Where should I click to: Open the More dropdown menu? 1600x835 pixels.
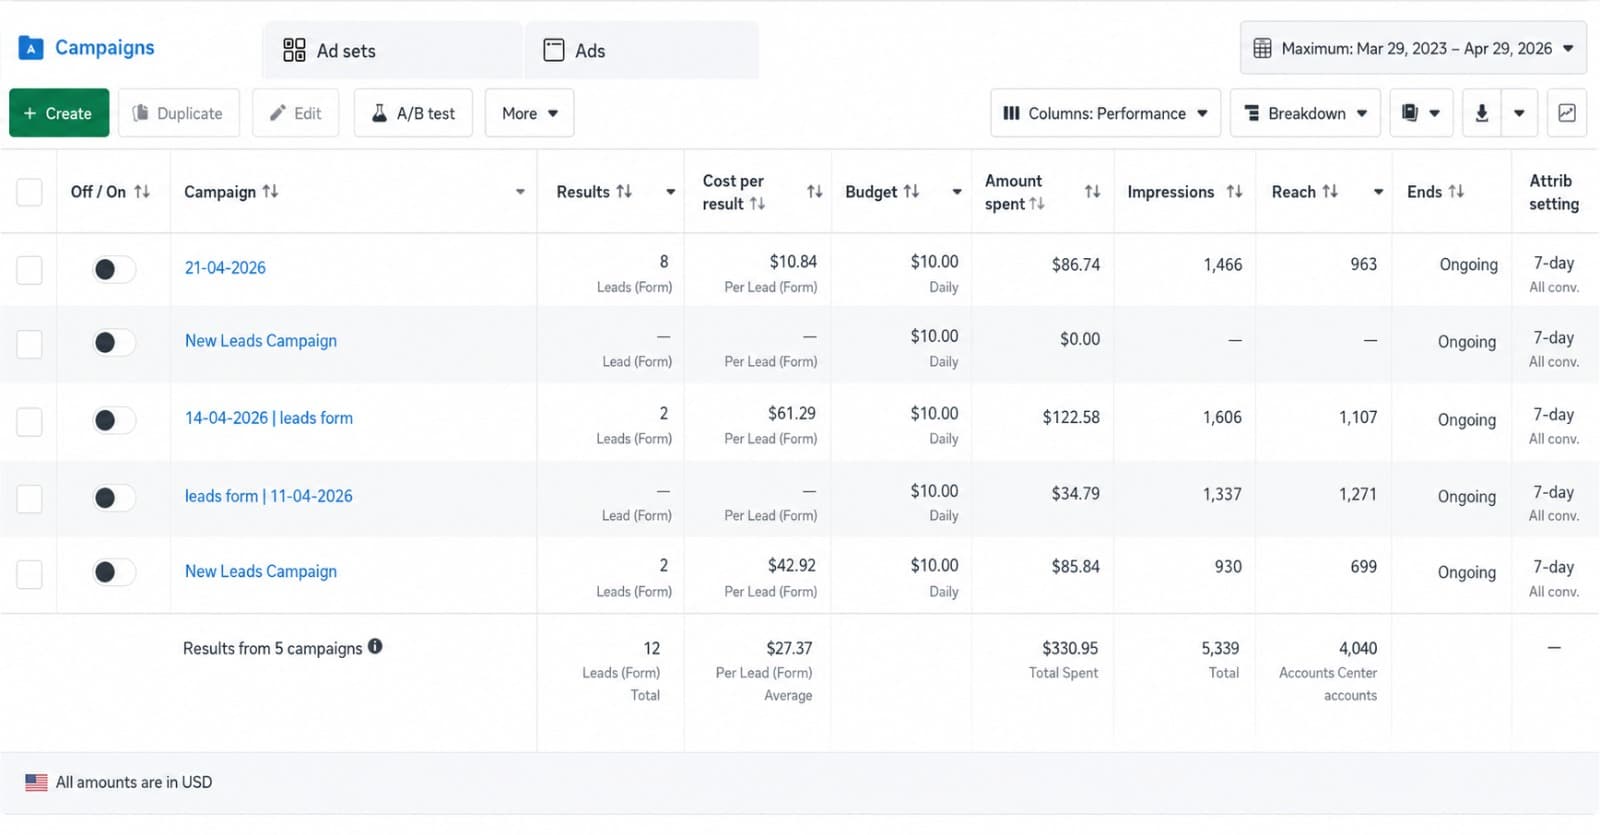(x=529, y=113)
